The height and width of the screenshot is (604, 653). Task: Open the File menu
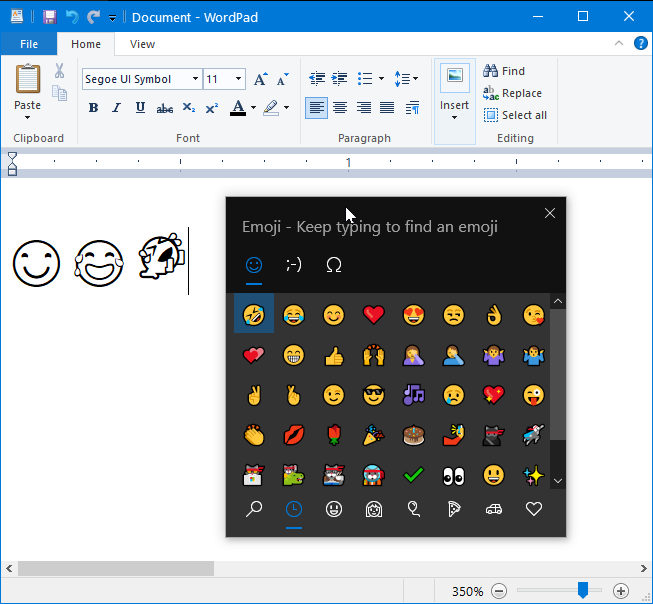(29, 44)
